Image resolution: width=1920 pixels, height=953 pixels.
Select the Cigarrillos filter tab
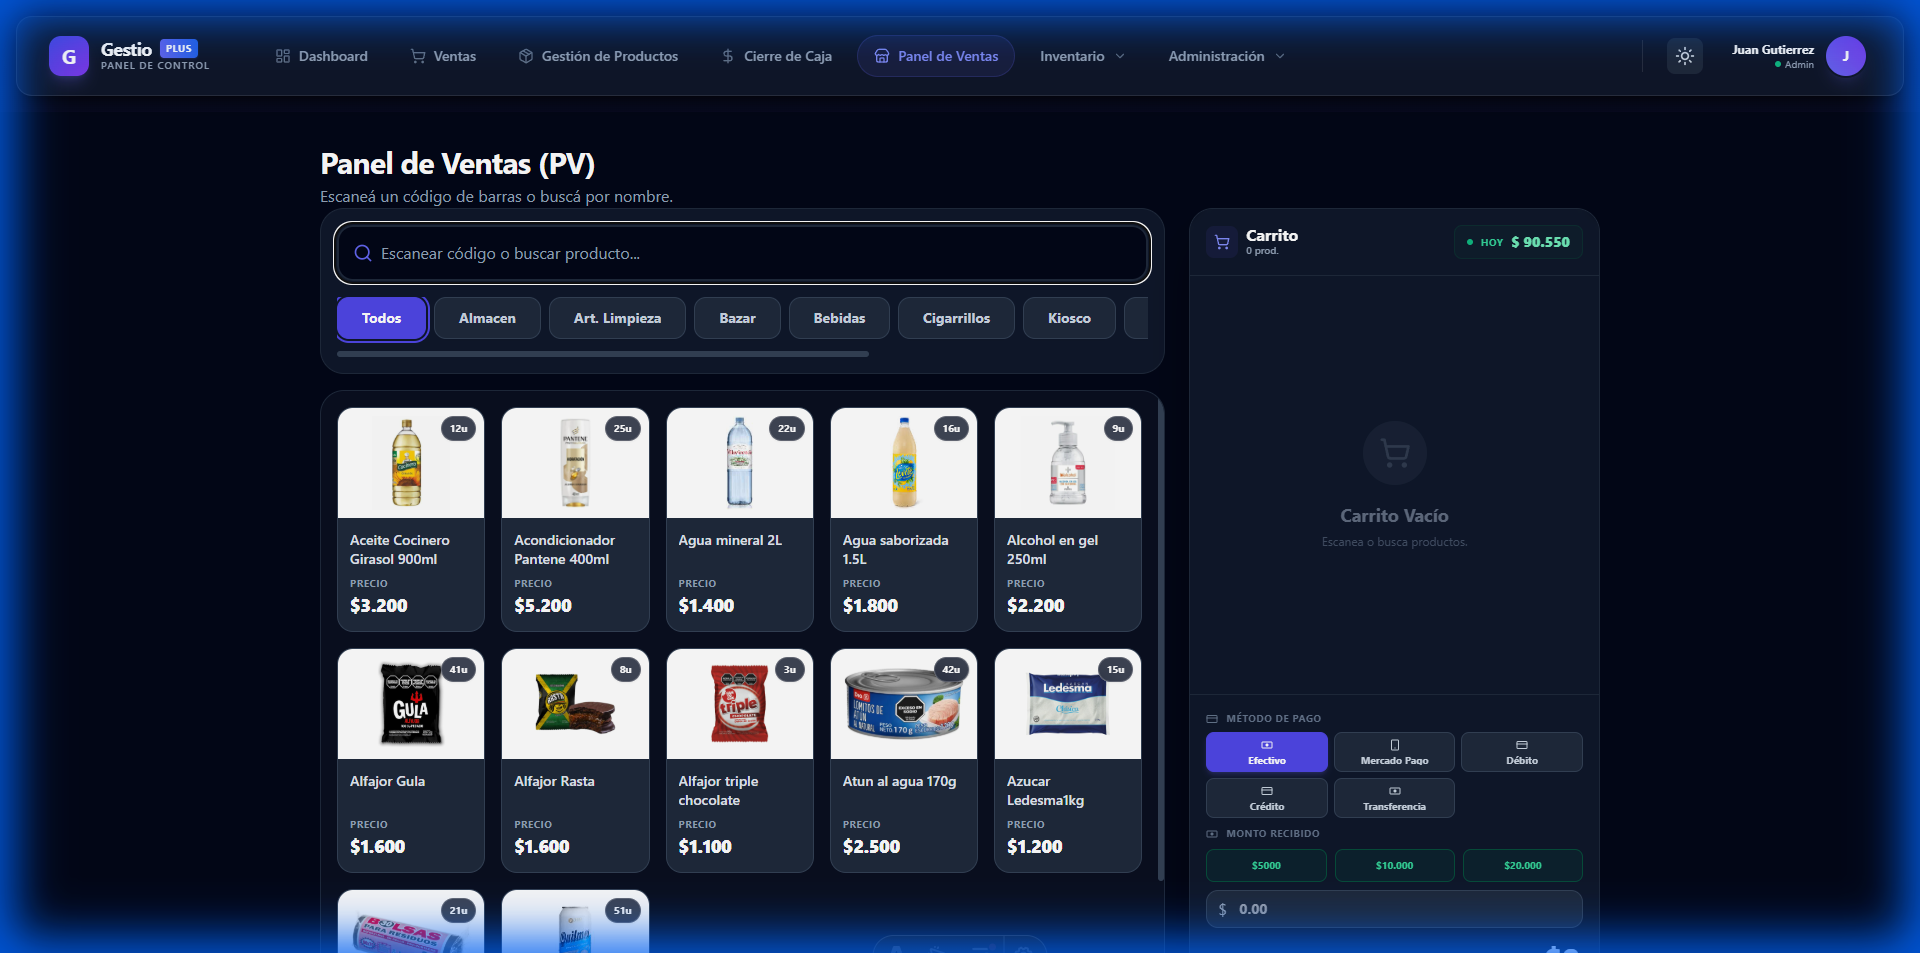(955, 317)
